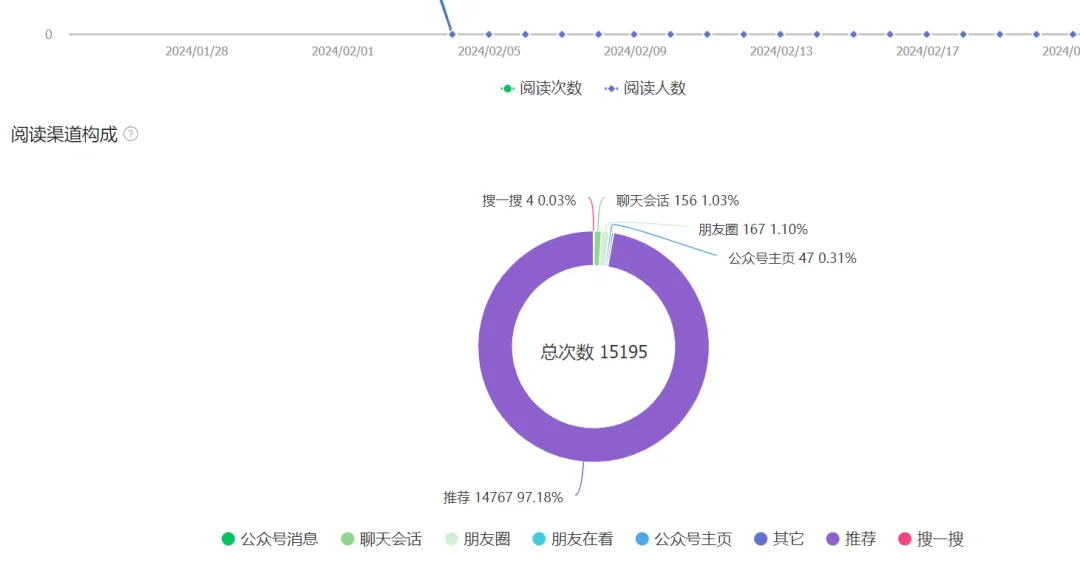Viewport: 1080px width, 585px height.
Task: Click label 推荐 14767 97.18%
Action: point(503,497)
